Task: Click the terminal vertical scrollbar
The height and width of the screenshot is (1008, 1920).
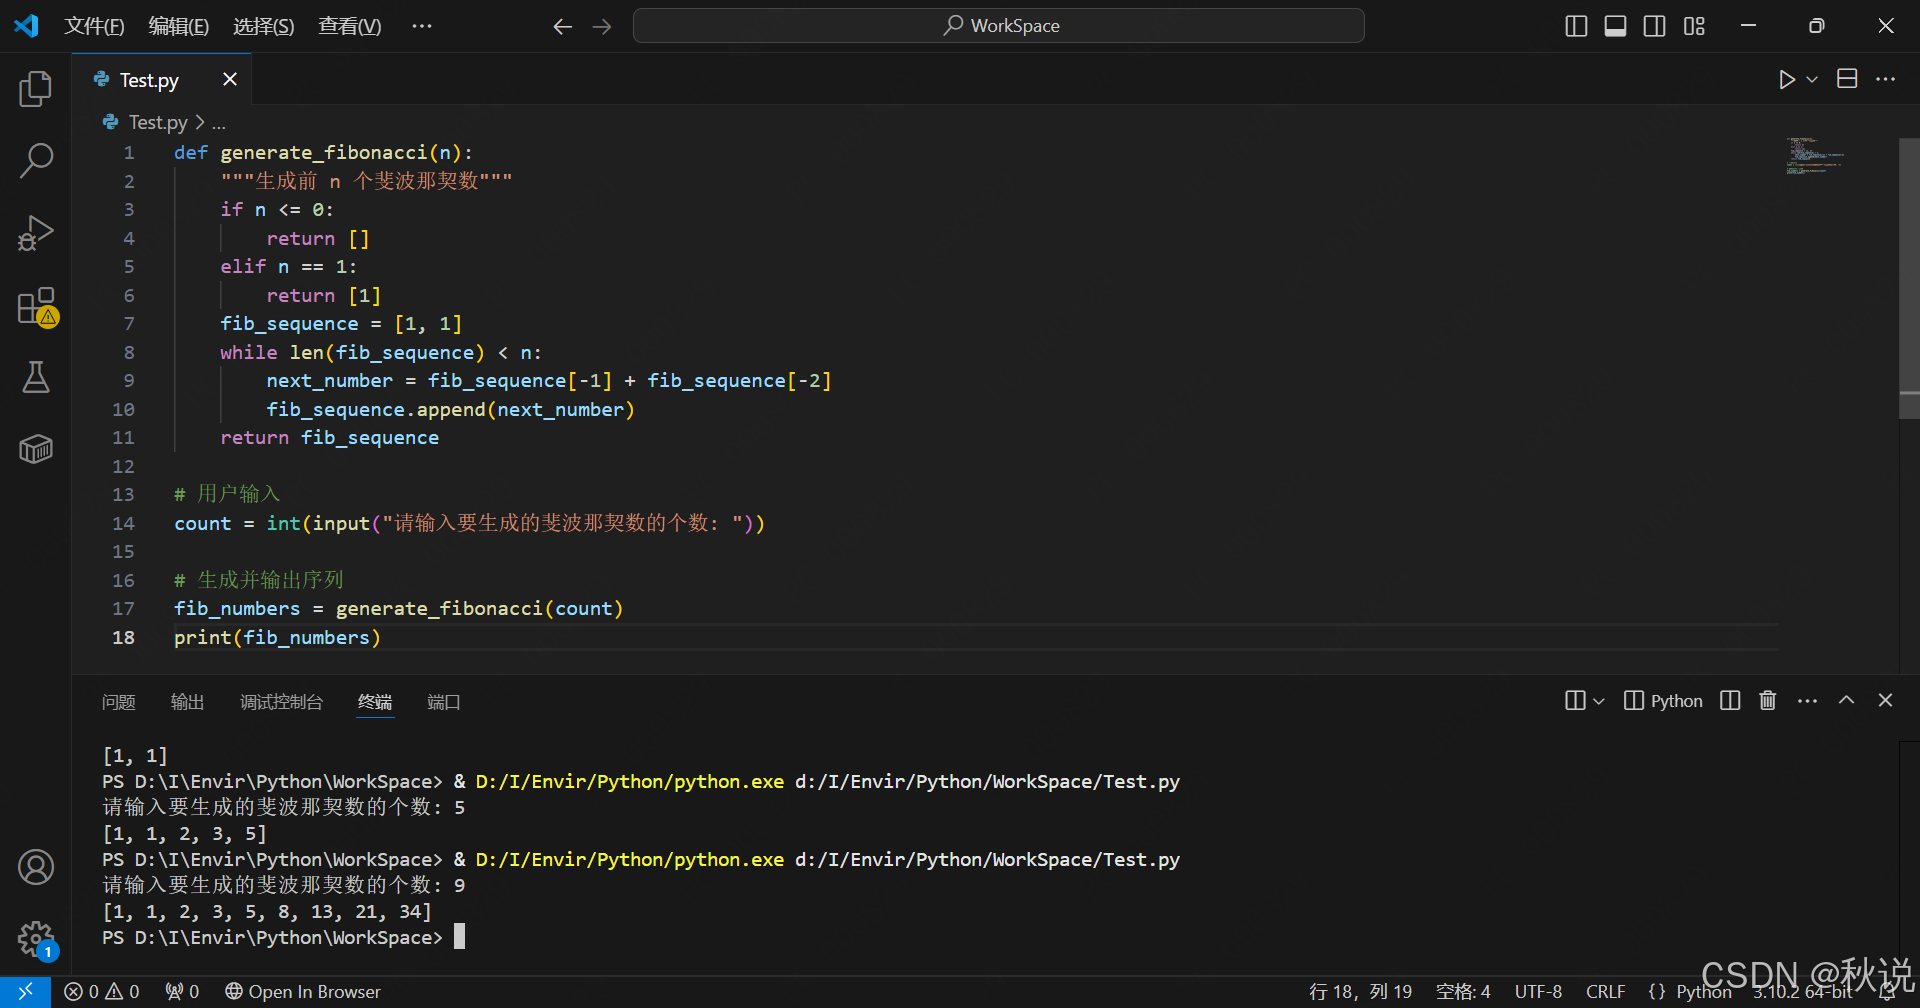Action: 1909,857
